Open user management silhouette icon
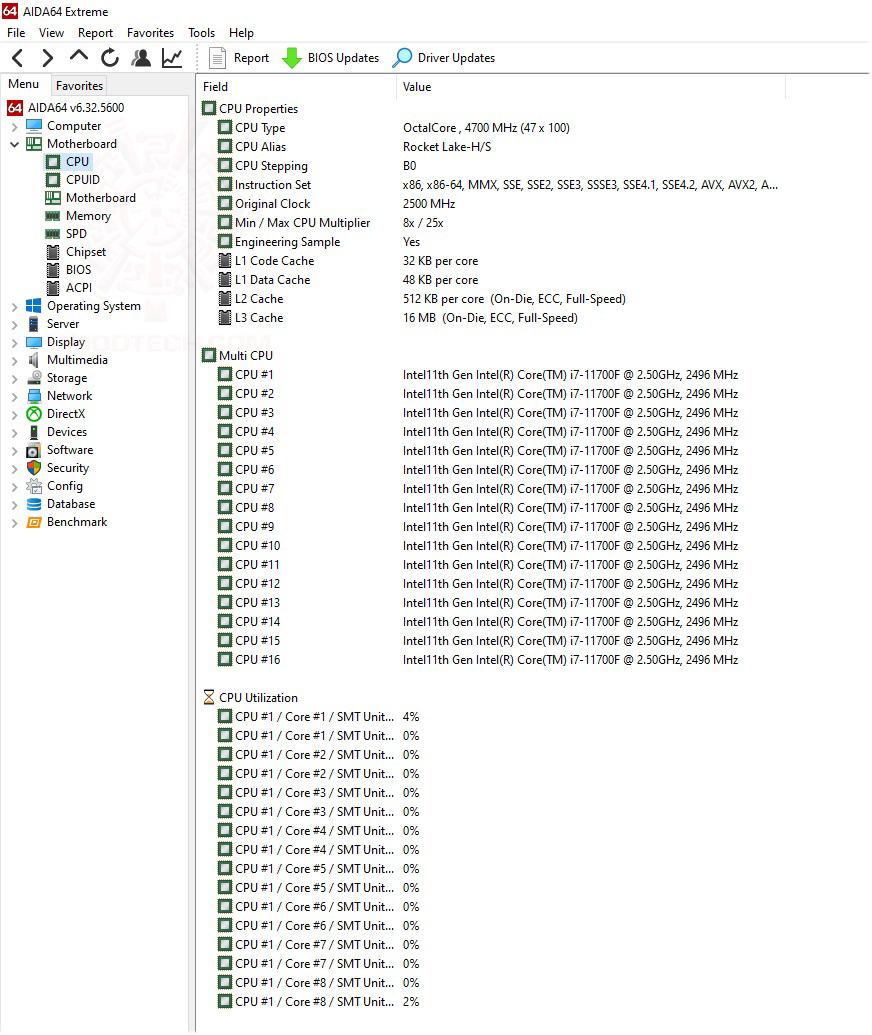 click(x=141, y=58)
